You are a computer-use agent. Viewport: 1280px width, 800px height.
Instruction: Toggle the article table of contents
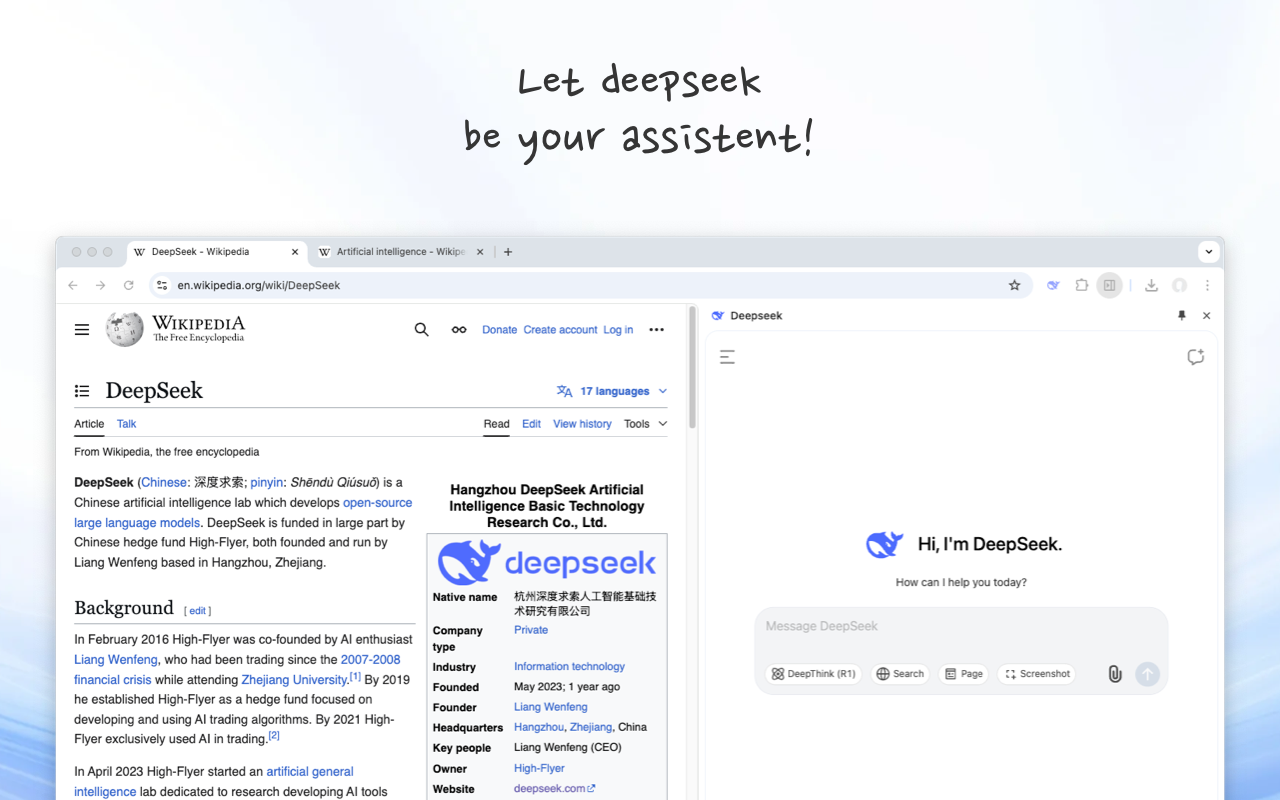point(82,391)
